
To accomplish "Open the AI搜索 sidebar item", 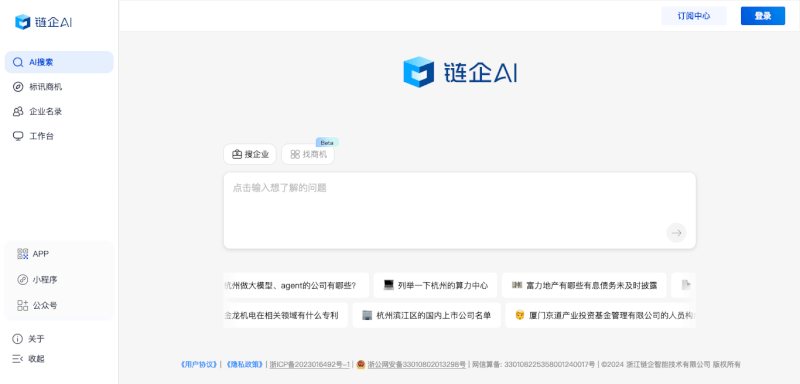I will 59,62.
